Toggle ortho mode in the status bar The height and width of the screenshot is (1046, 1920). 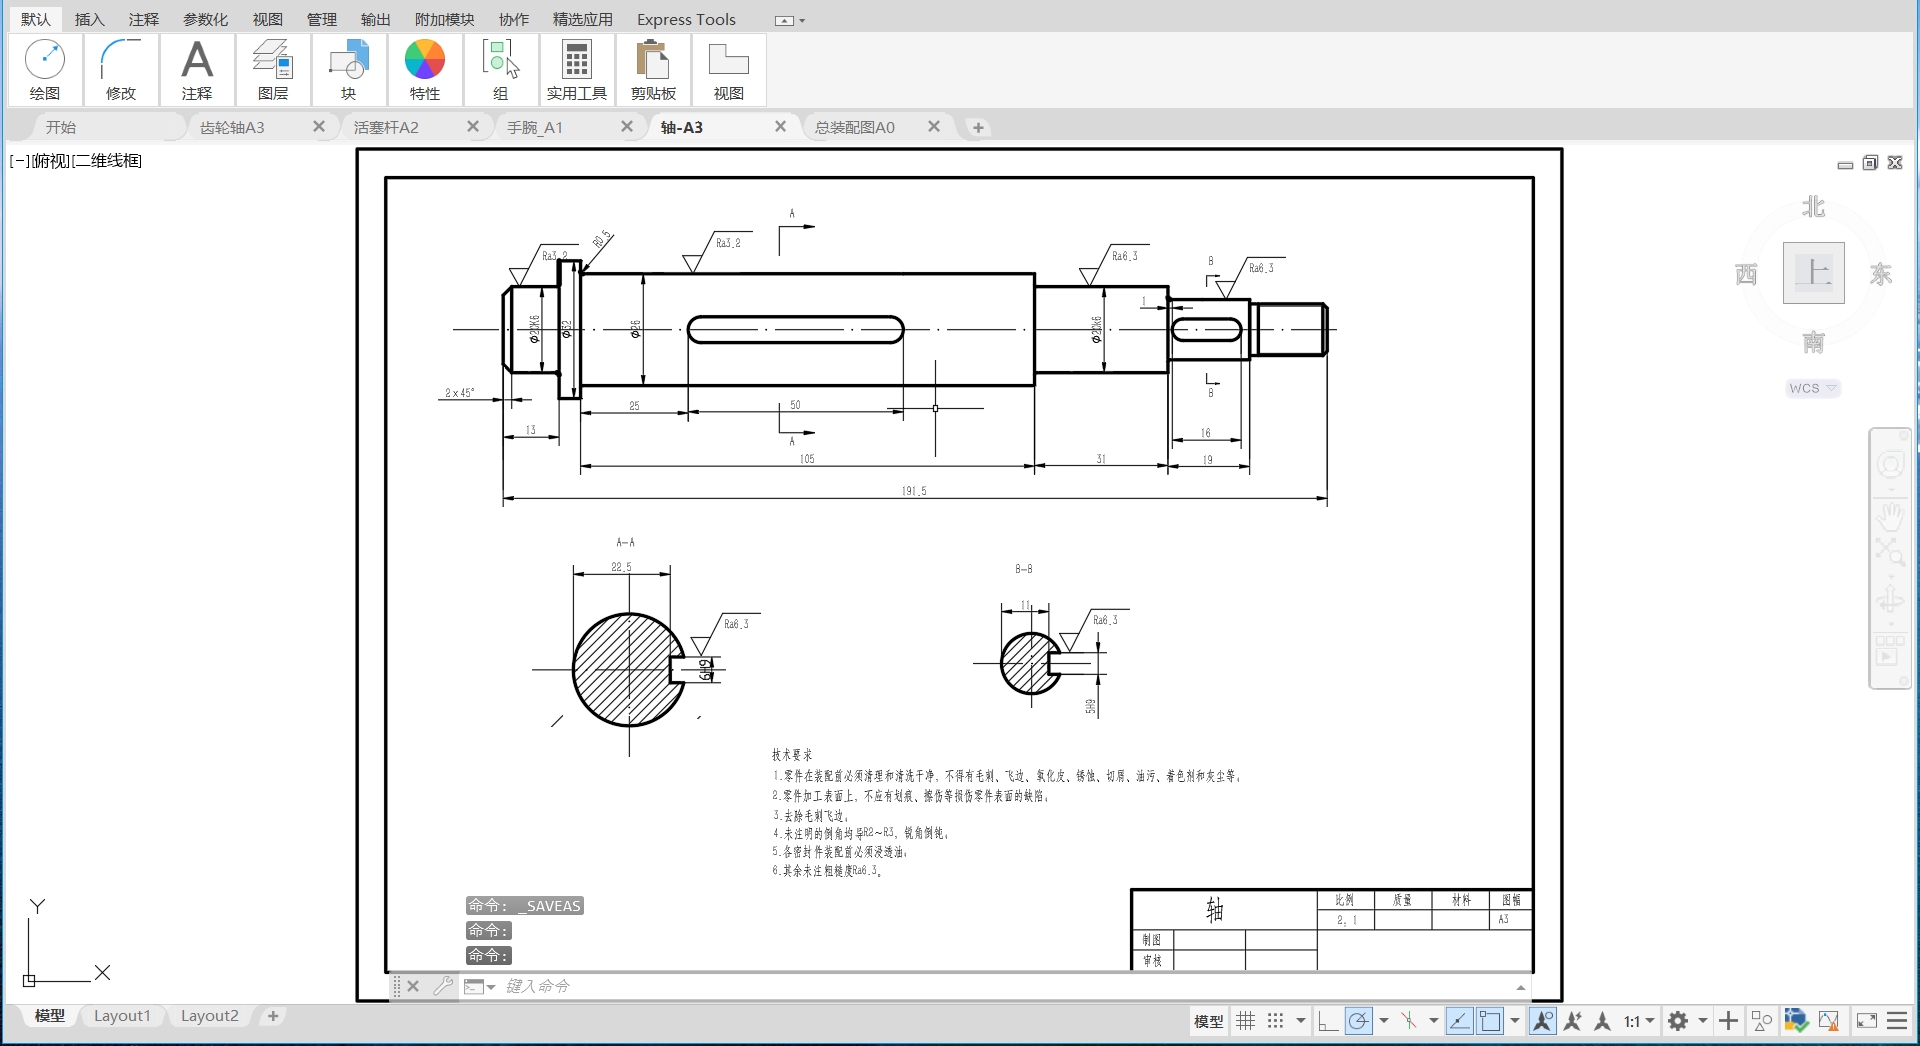pyautogui.click(x=1328, y=1021)
